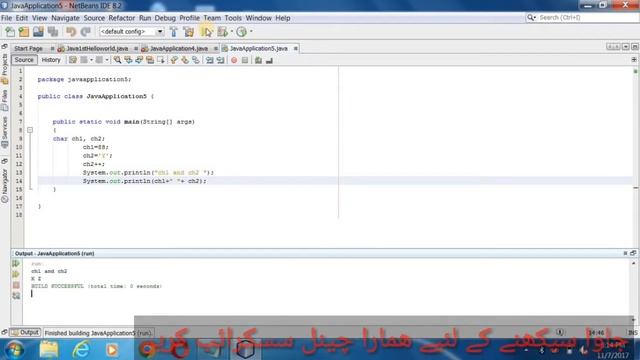
Task: Click the Save All toolbar icon
Action: click(x=53, y=31)
